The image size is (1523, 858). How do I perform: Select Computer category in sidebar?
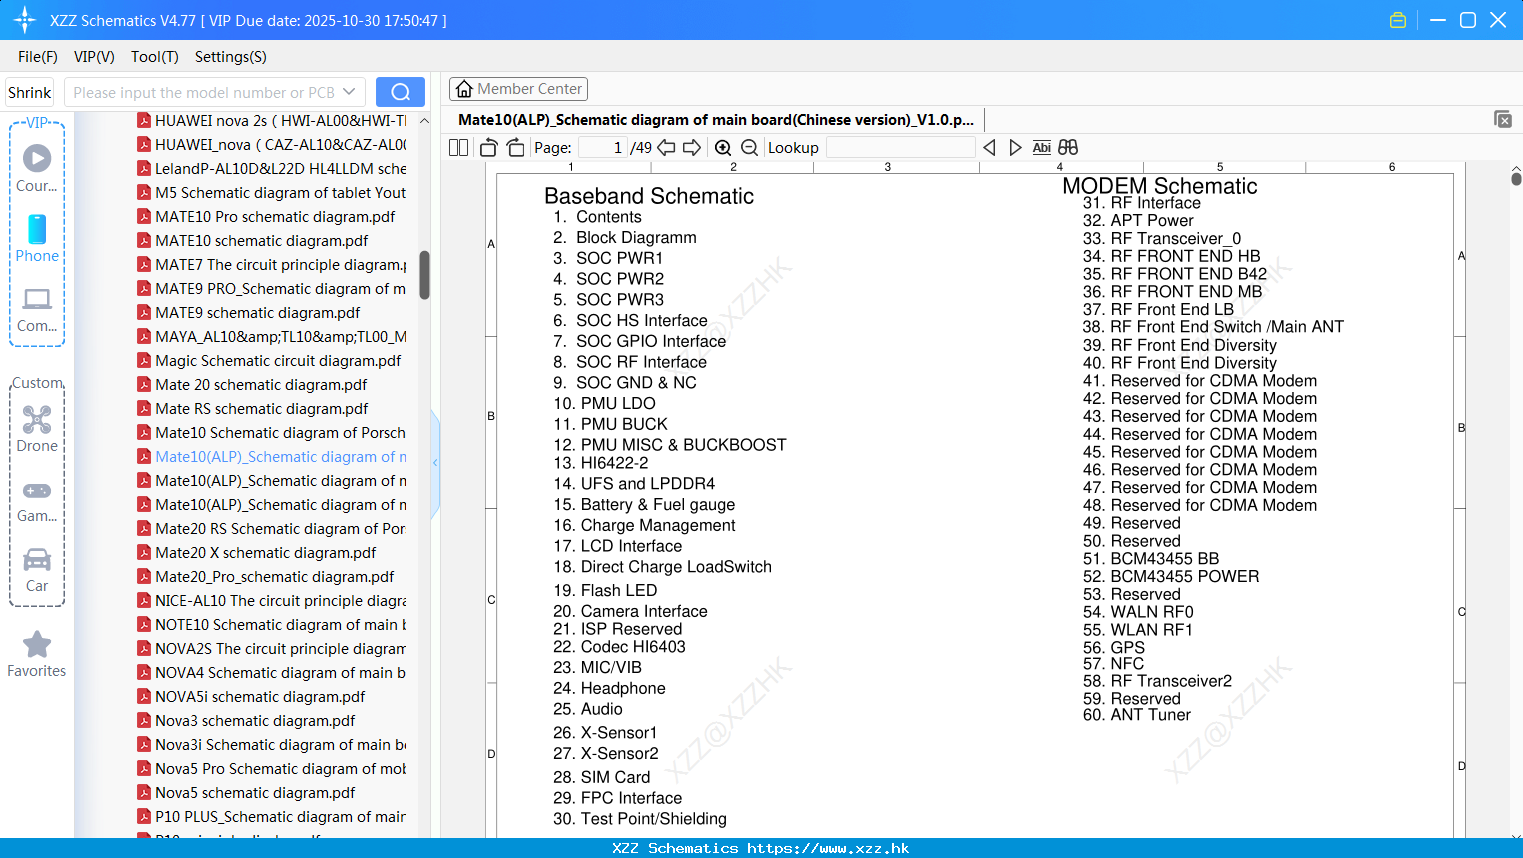[37, 310]
